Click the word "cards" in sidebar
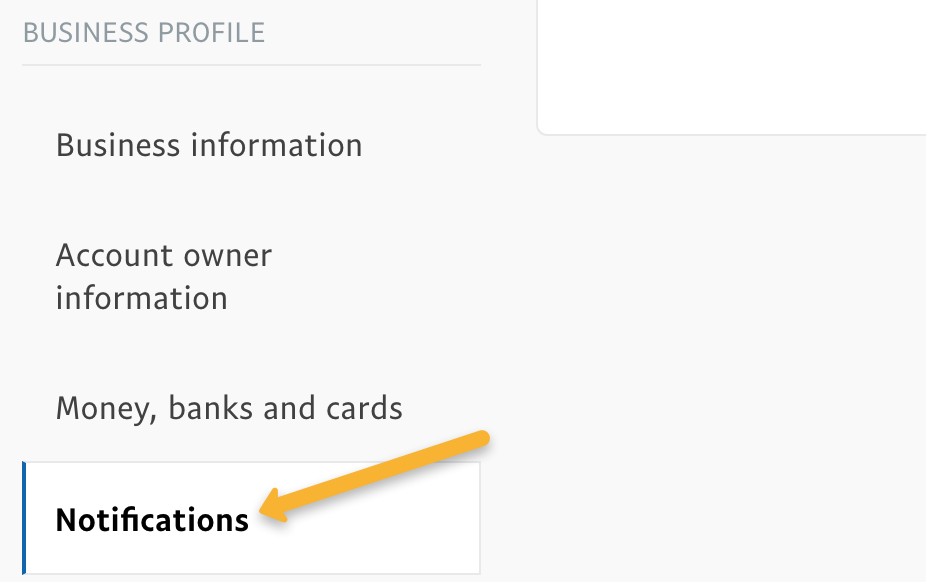Image resolution: width=926 pixels, height=582 pixels. click(363, 408)
